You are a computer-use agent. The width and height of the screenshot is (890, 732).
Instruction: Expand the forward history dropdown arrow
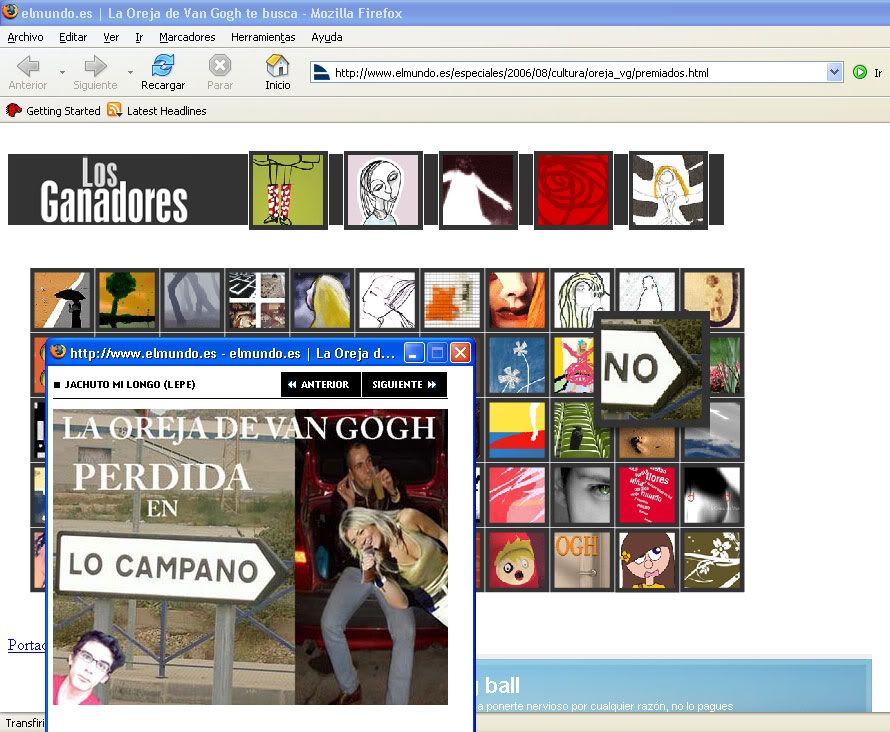[x=130, y=73]
